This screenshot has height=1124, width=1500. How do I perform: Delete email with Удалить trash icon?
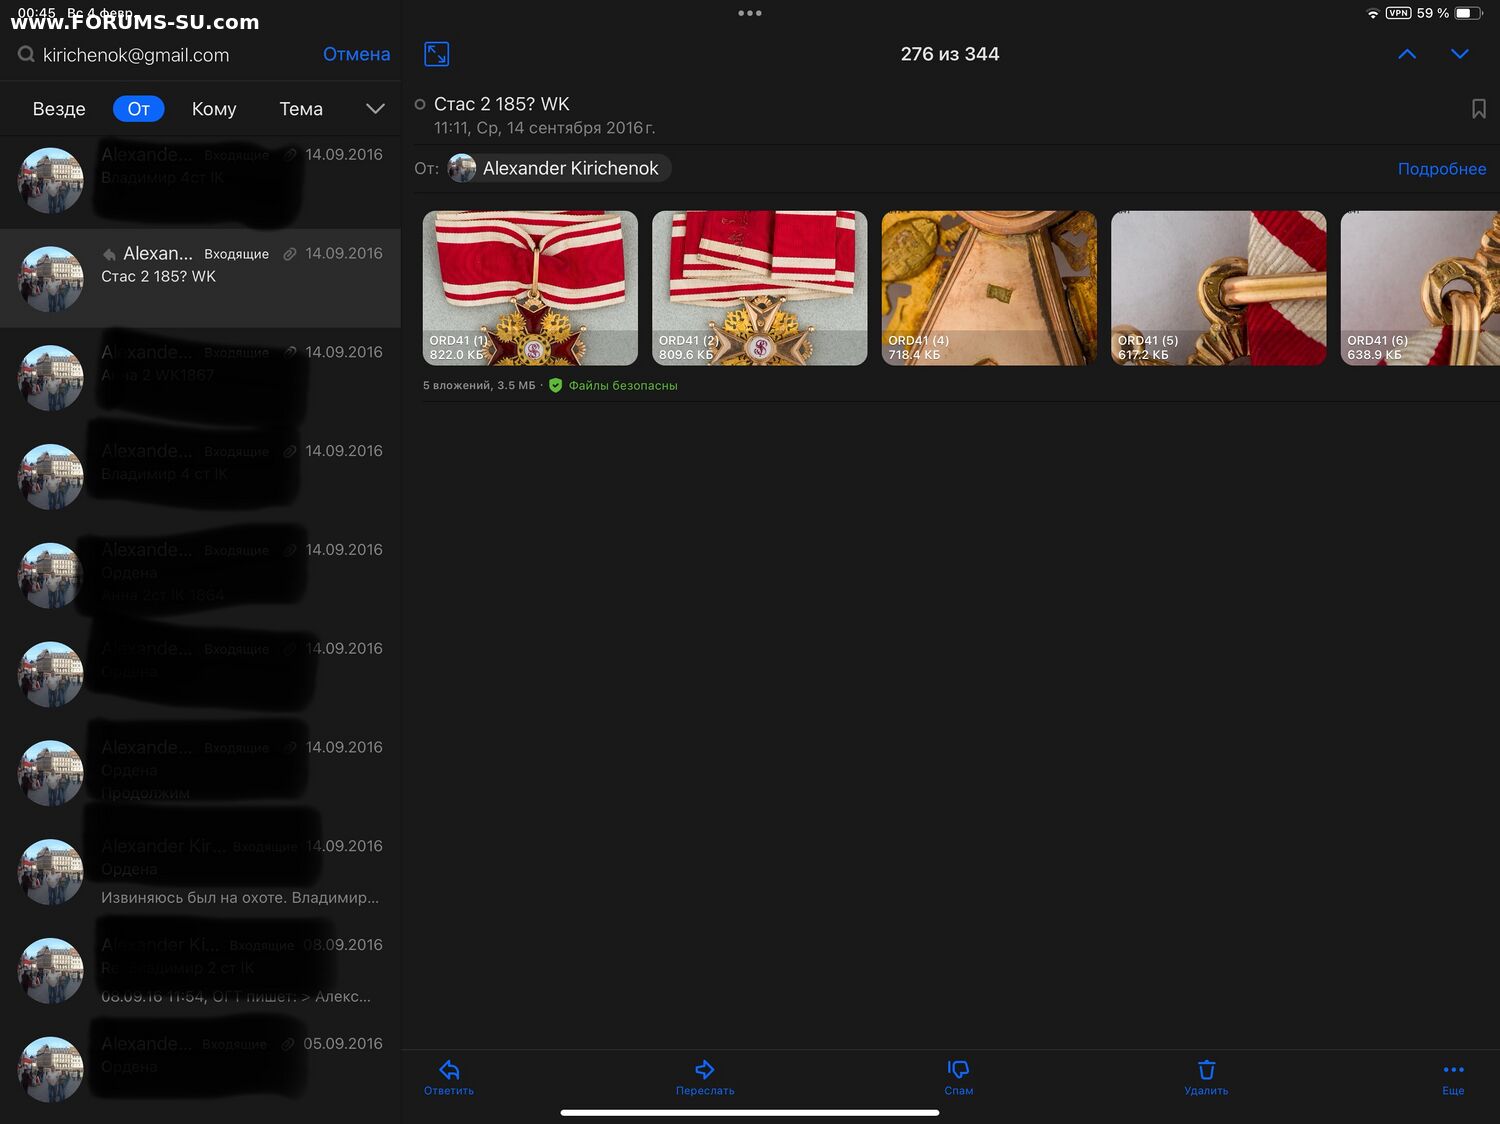pyautogui.click(x=1206, y=1077)
